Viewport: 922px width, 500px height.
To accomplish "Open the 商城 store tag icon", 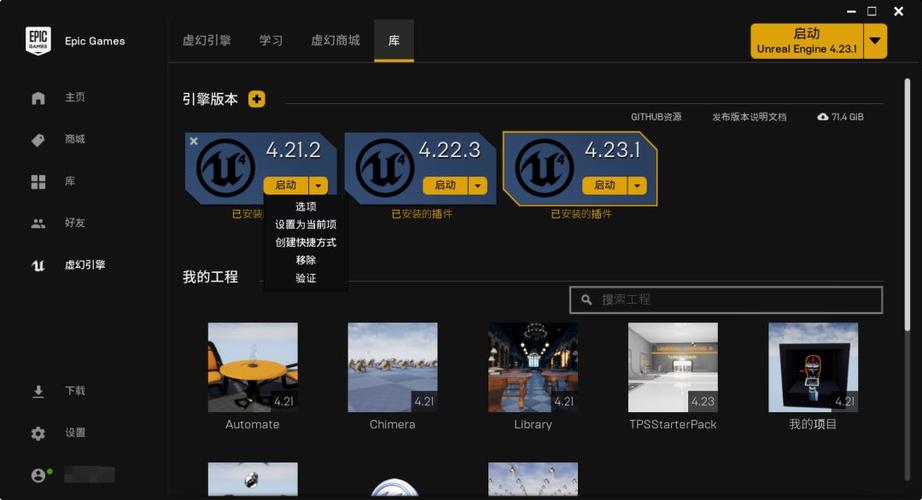I will (x=38, y=140).
